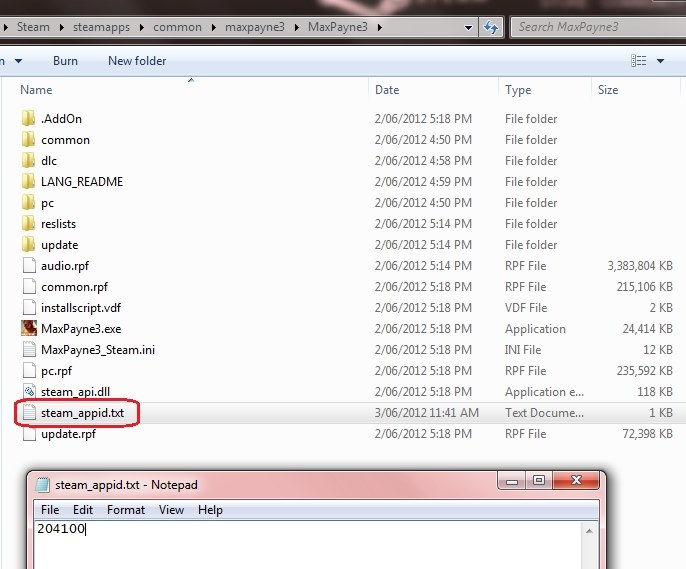Select the steam_appid.txt file name
686x569 pixels.
coord(83,413)
